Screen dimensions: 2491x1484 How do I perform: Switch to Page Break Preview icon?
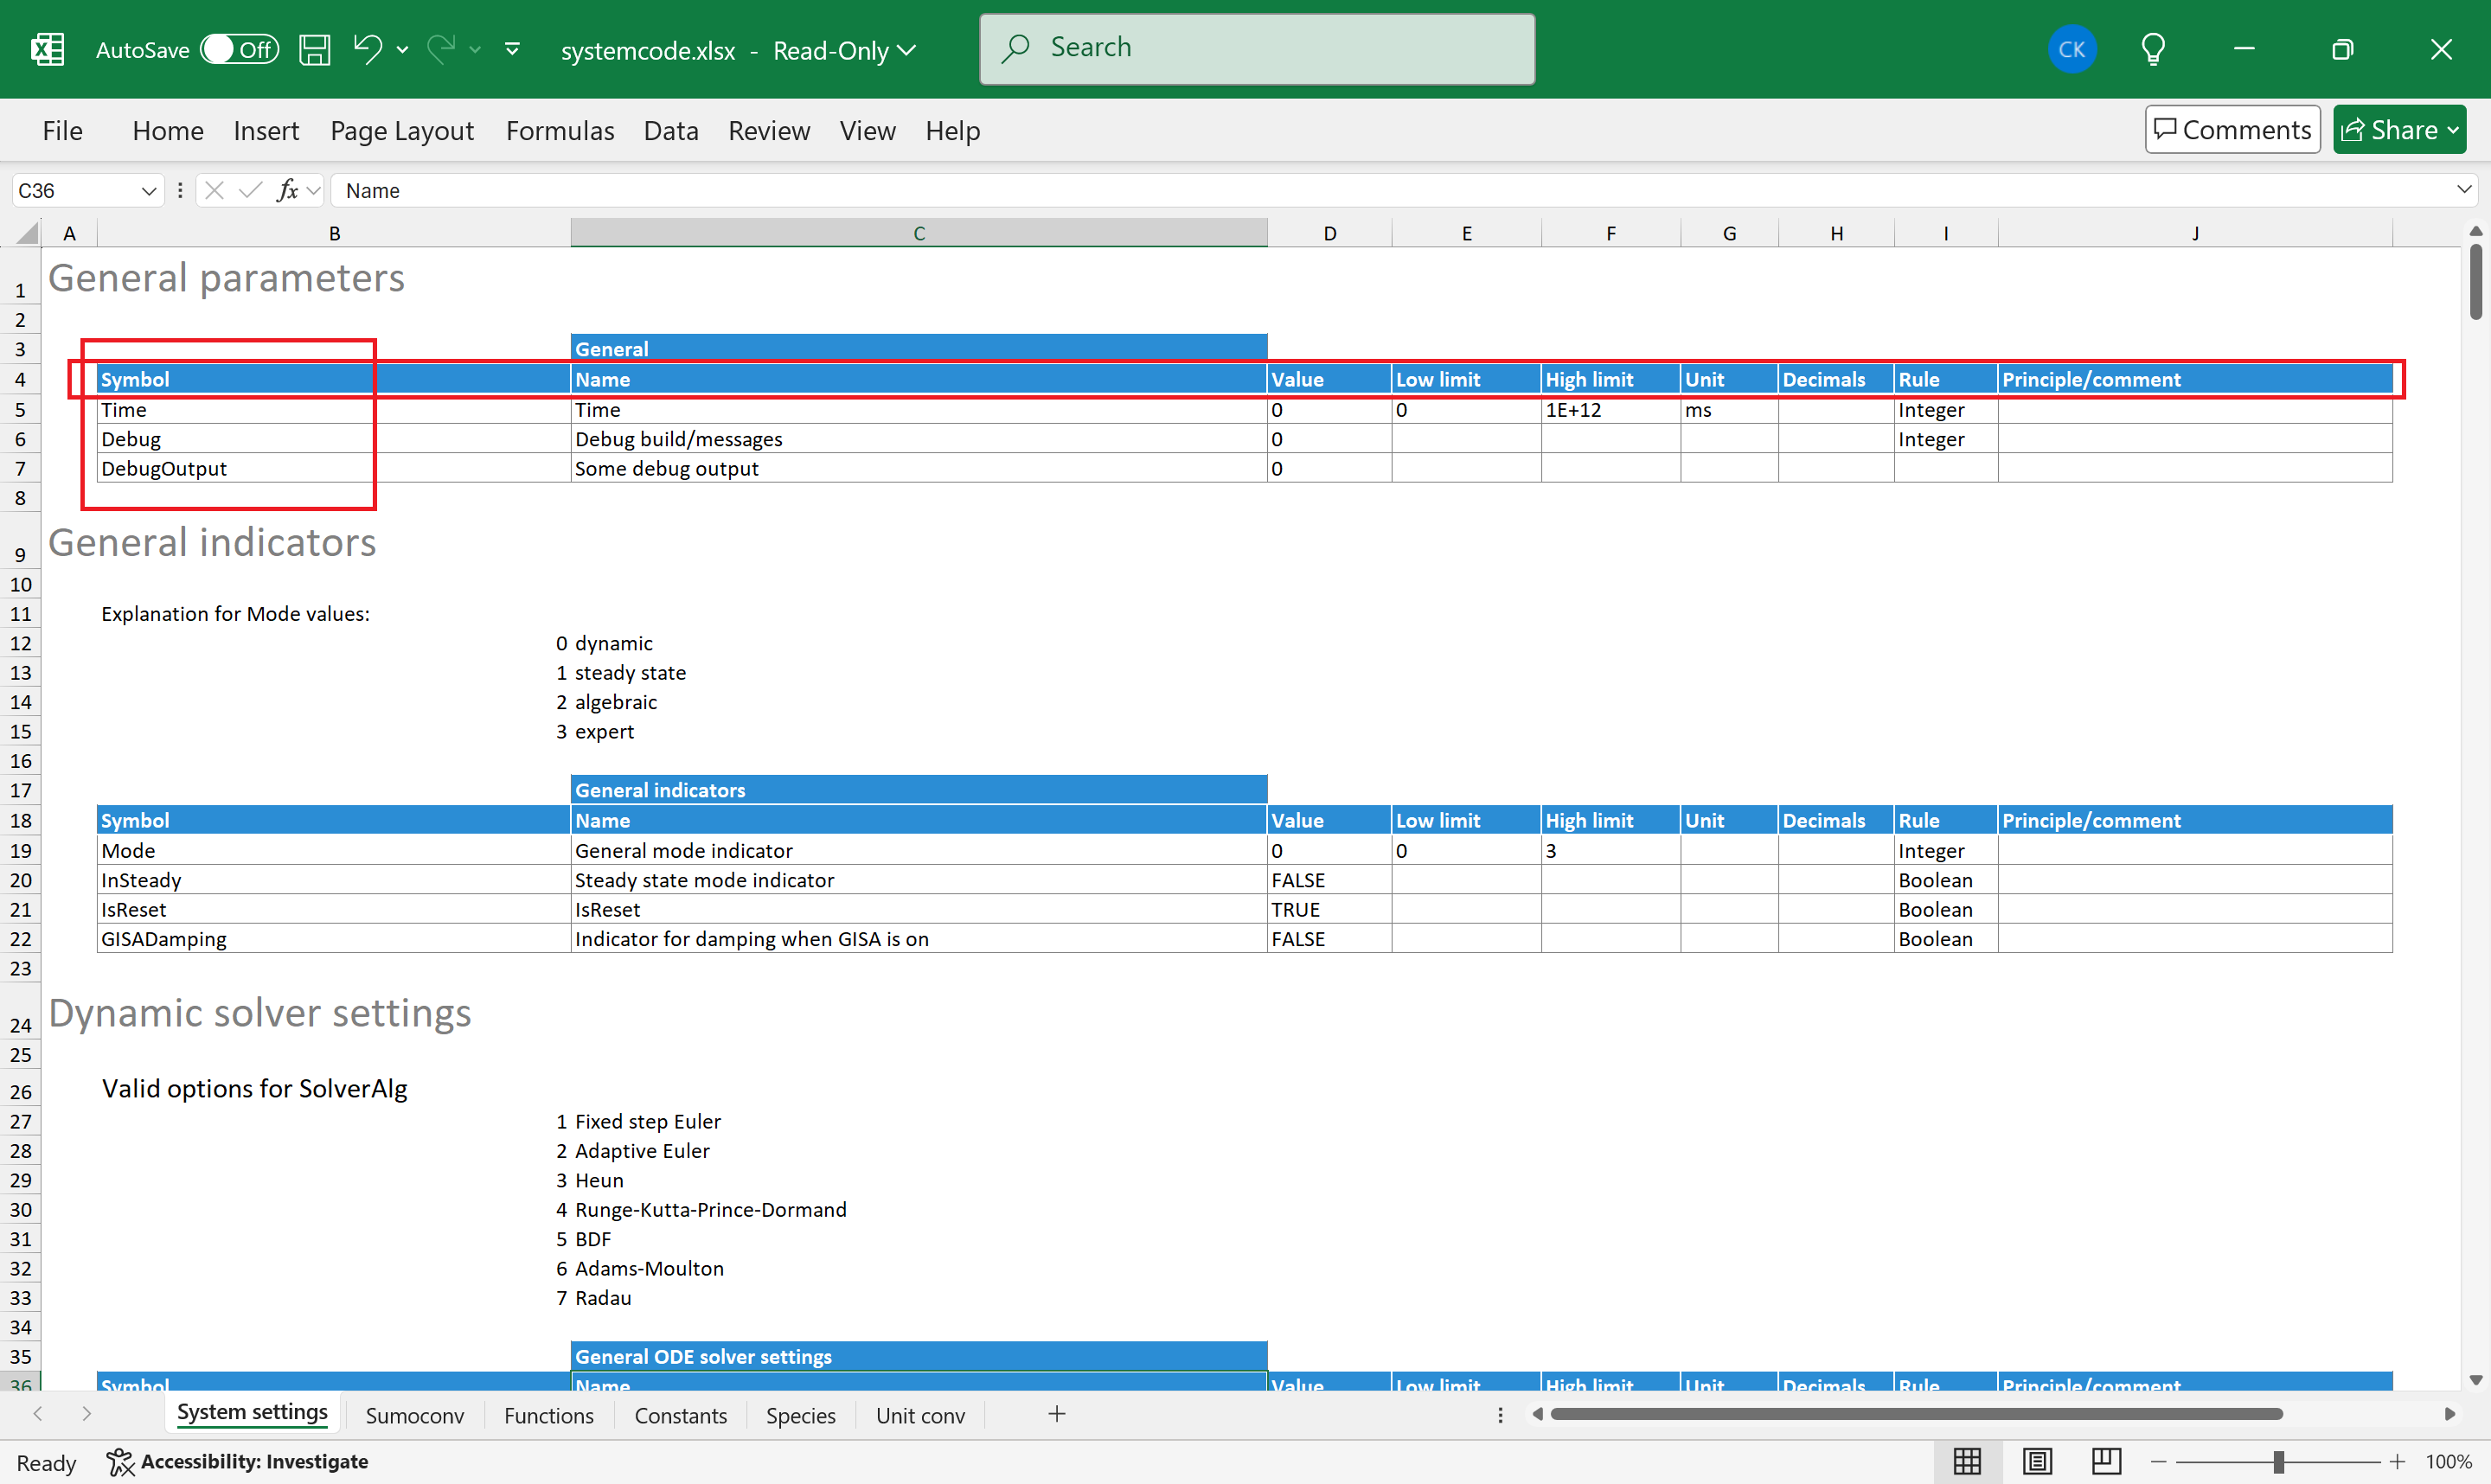(2105, 1461)
